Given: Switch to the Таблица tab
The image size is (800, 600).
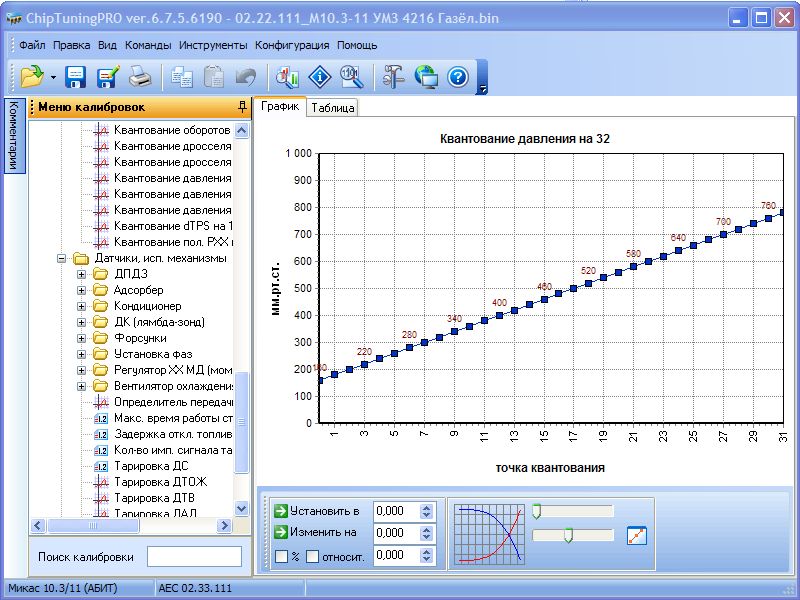Looking at the screenshot, I should [x=332, y=108].
